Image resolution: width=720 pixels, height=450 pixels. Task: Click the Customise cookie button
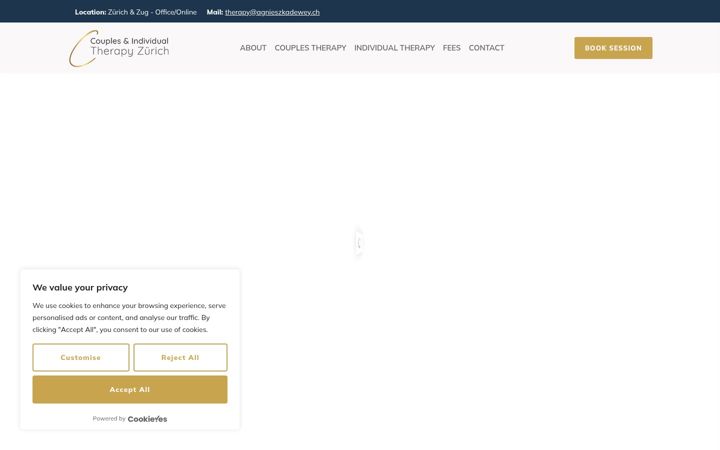pos(81,357)
